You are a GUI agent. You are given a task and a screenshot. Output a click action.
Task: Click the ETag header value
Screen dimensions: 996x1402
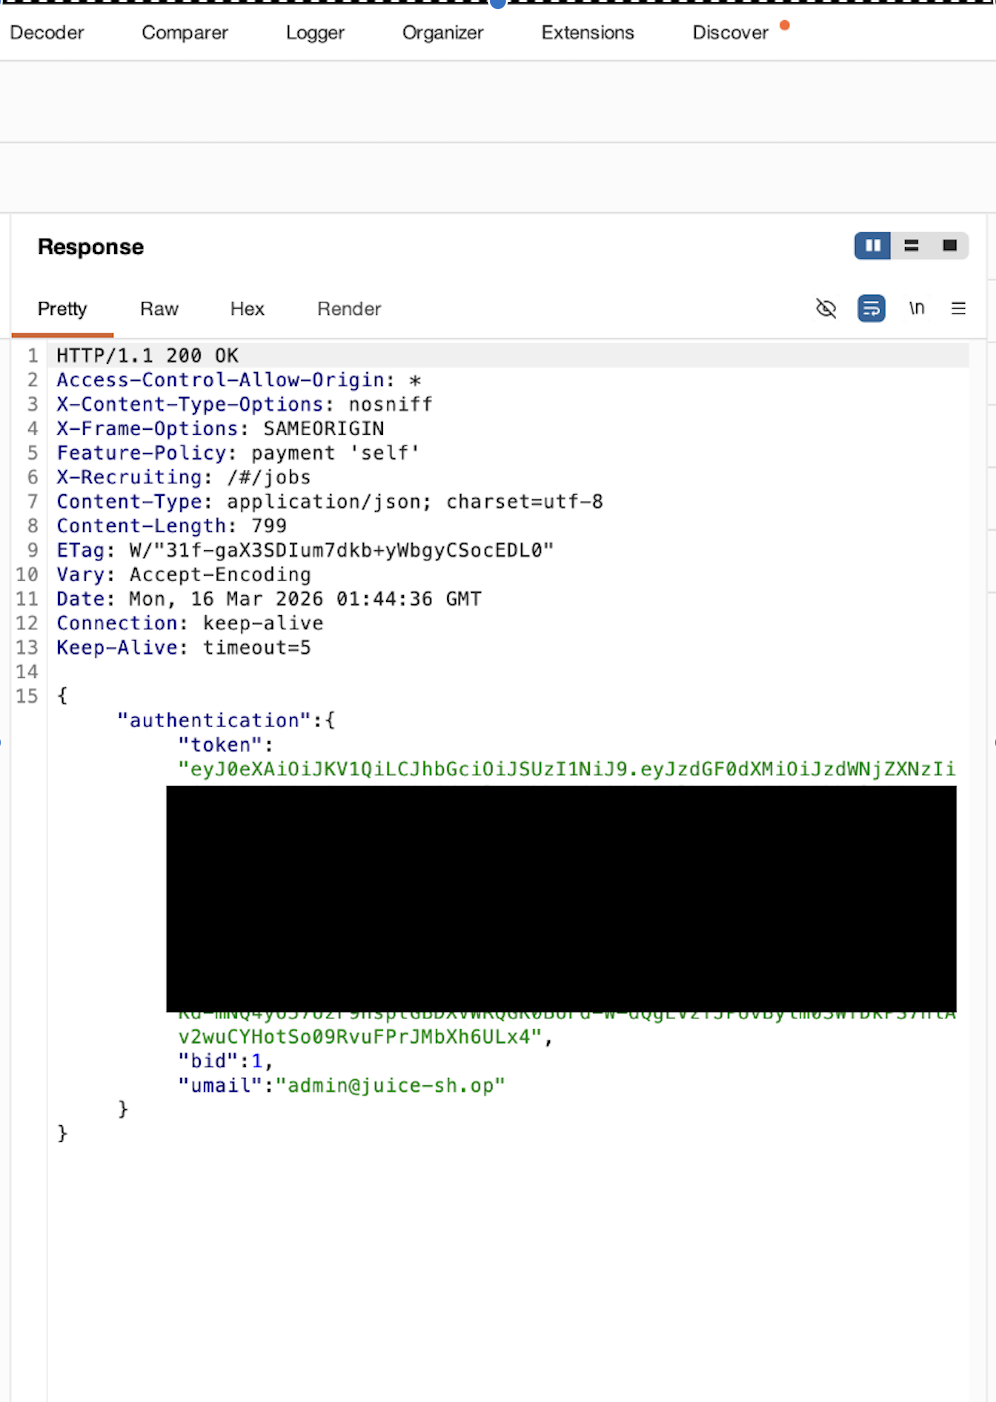[x=341, y=550]
